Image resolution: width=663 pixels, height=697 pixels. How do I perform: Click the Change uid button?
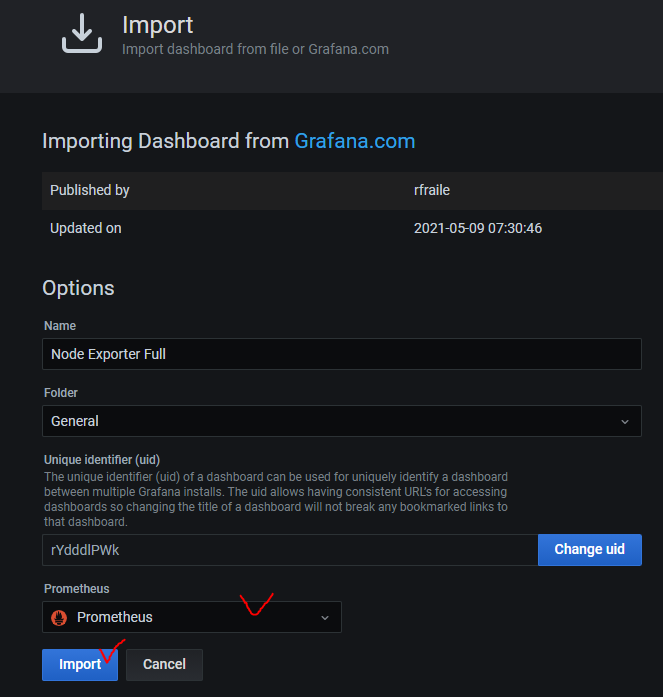[590, 550]
